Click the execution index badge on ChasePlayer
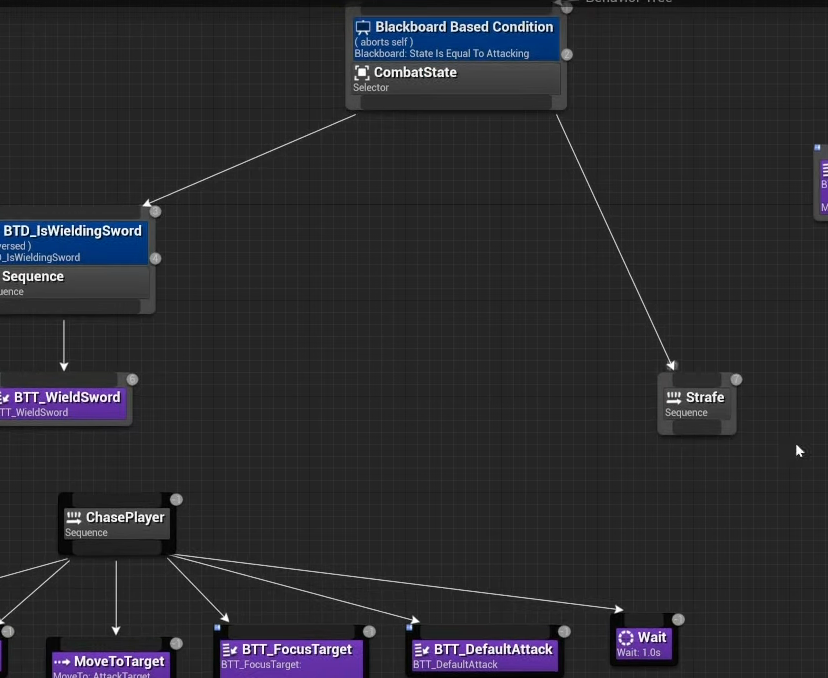This screenshot has height=678, width=828. tap(176, 500)
